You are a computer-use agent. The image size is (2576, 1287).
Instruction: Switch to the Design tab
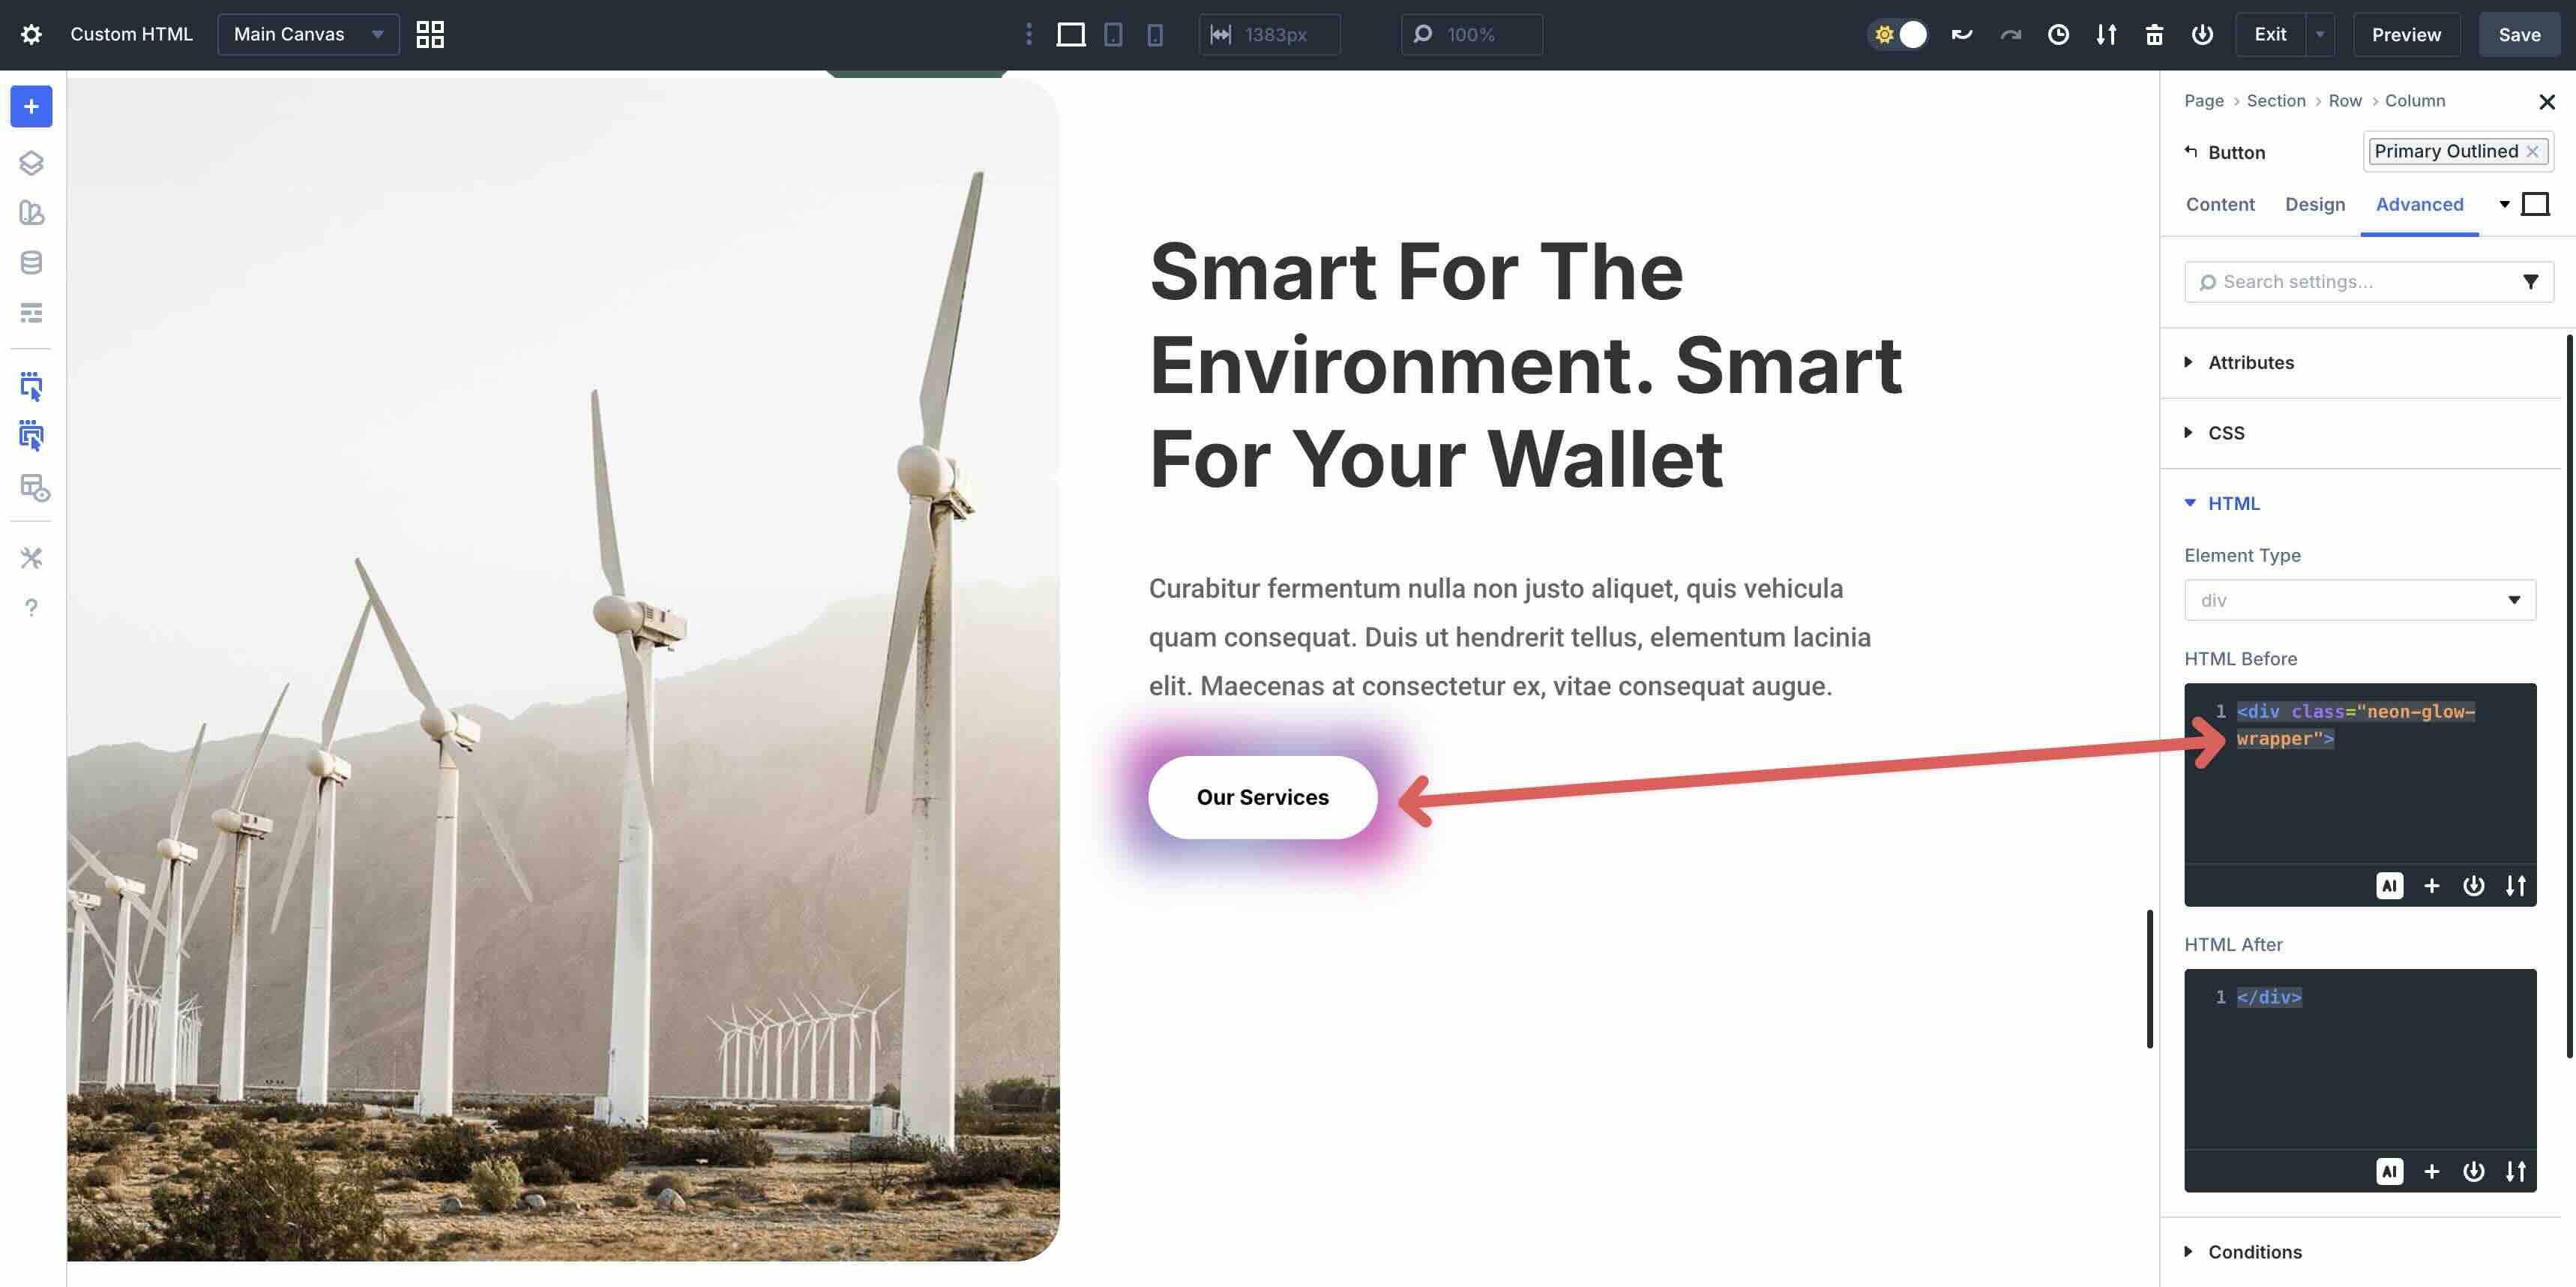[2314, 204]
